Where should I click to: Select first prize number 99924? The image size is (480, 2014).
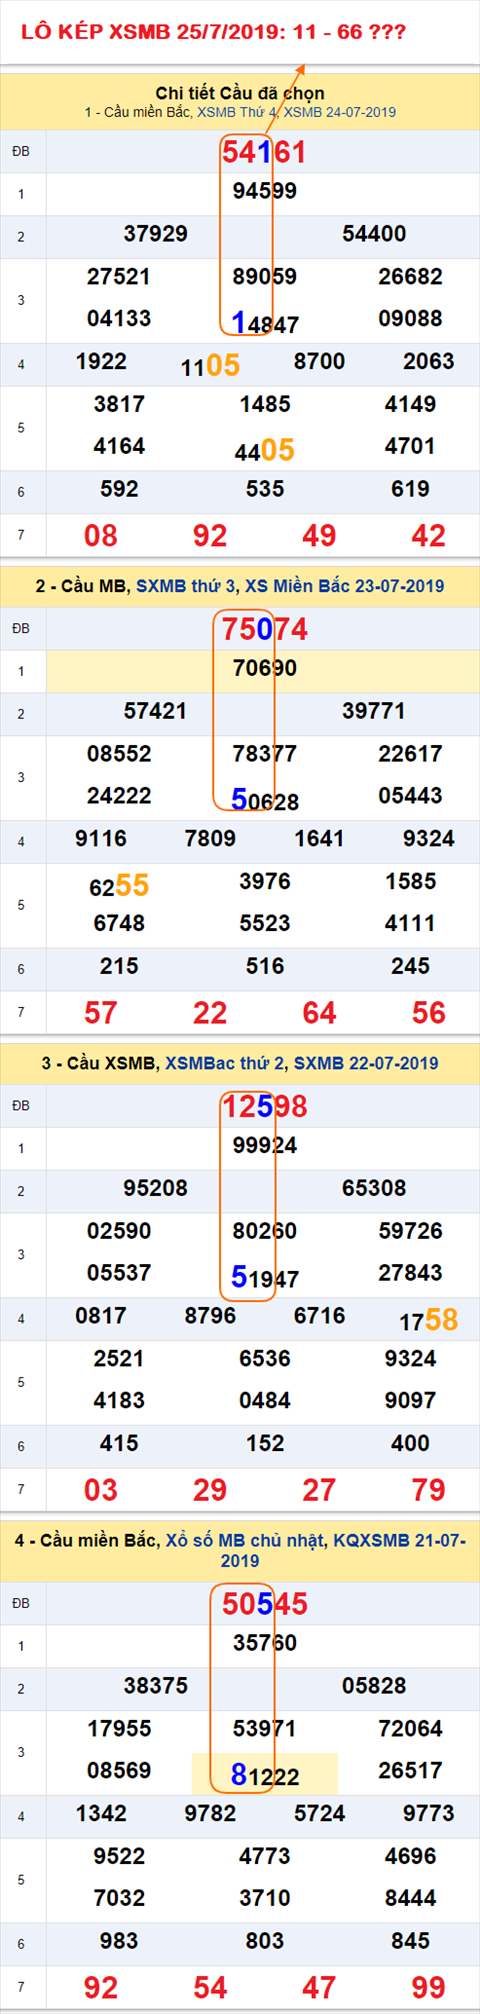(264, 1145)
